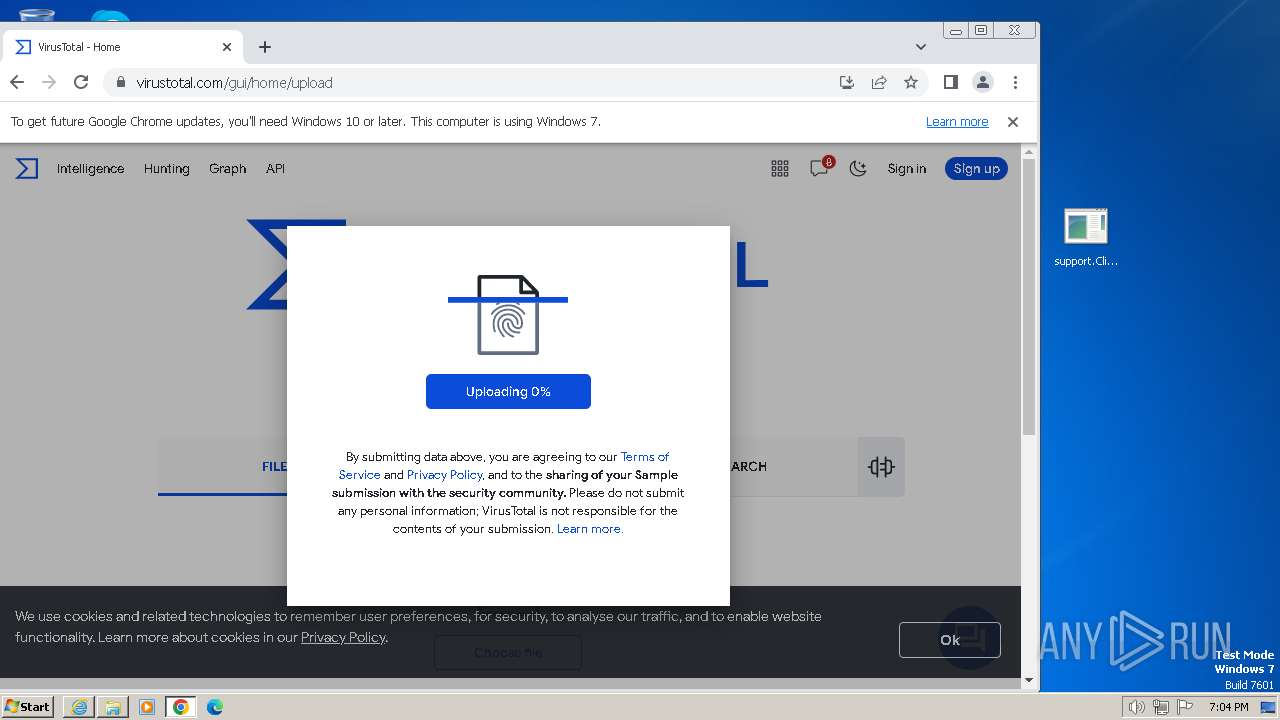
Task: Click the Uploading 0% progress button
Action: coord(508,391)
